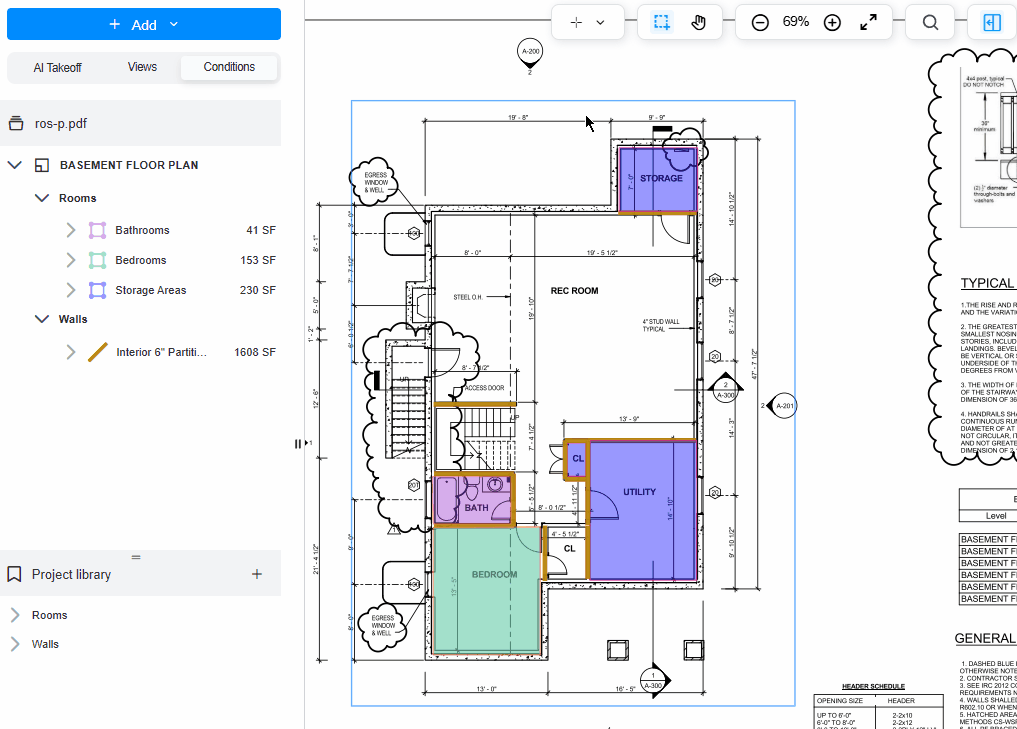Open search with the magnifier icon
This screenshot has height=729, width=1017.
tap(930, 22)
